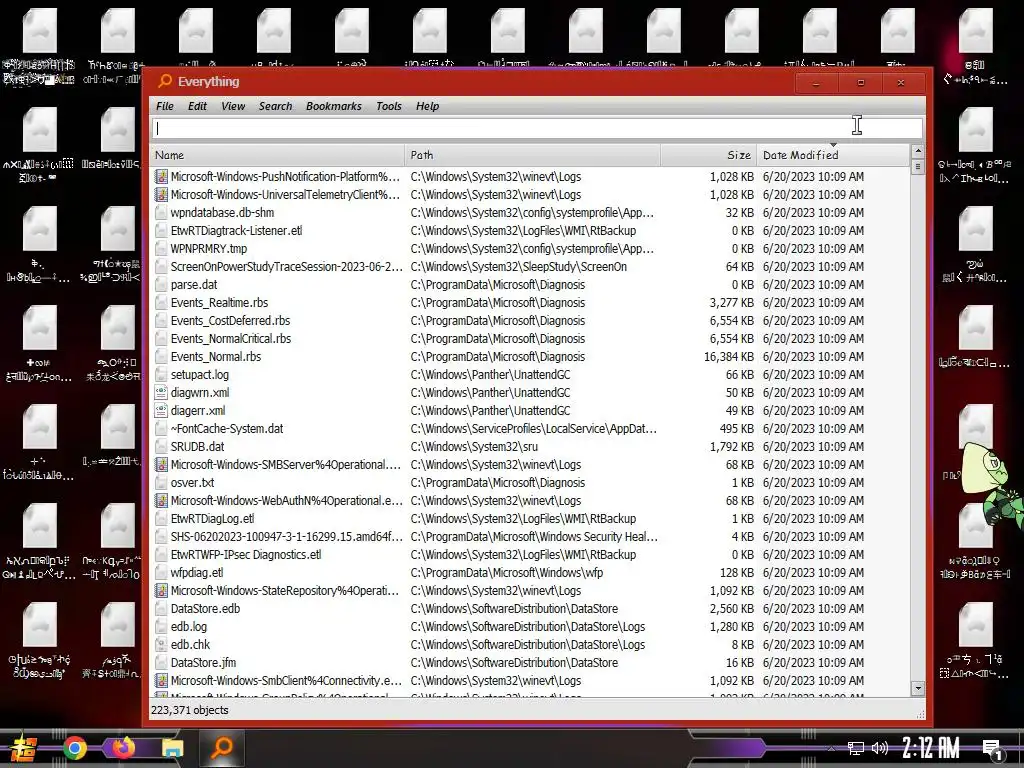Image resolution: width=1024 pixels, height=768 pixels.
Task: Click the icon beside Events_Realtime.rbs
Action: (x=161, y=302)
